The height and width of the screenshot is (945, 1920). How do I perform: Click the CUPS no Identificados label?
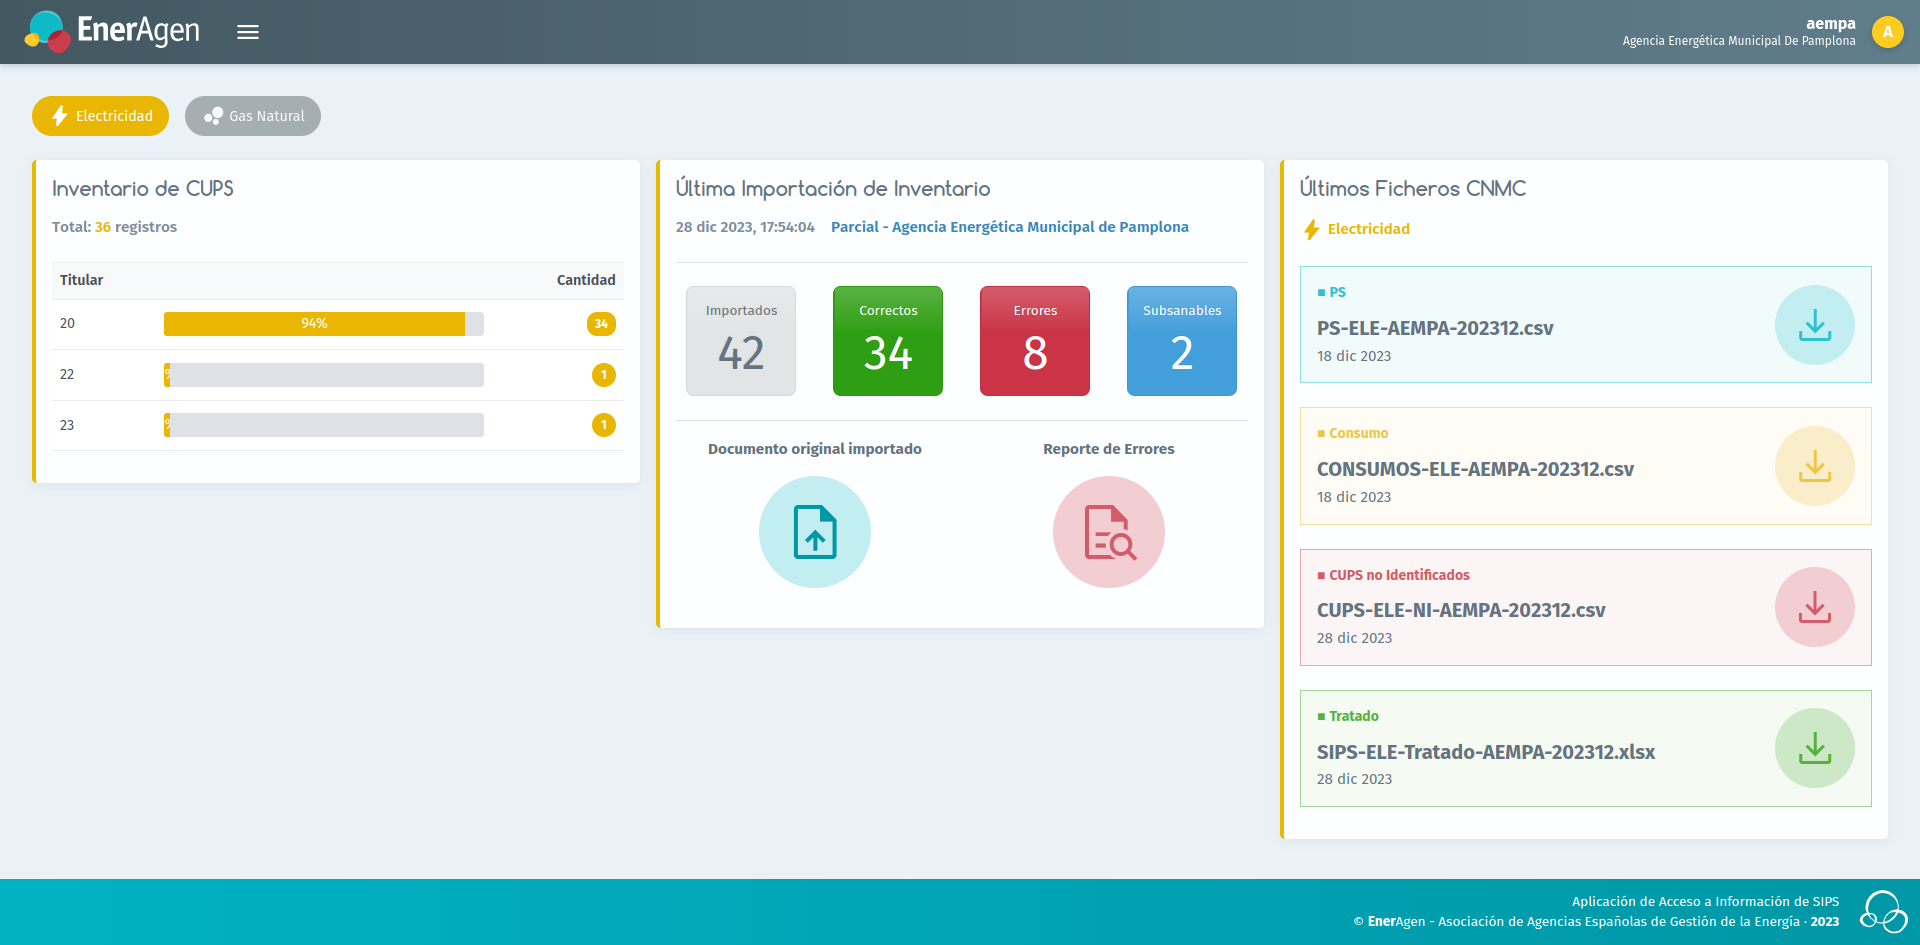point(1394,575)
